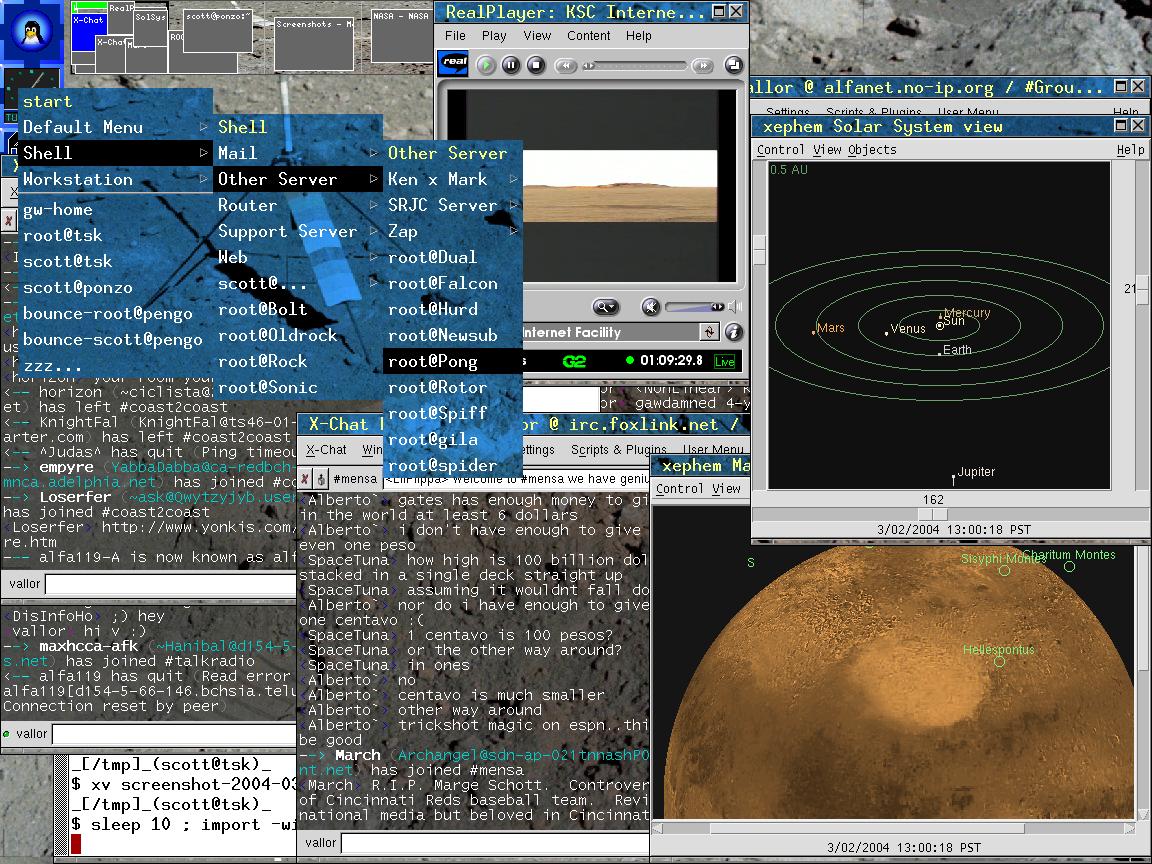Open the RealPlayer View menu

click(x=537, y=35)
